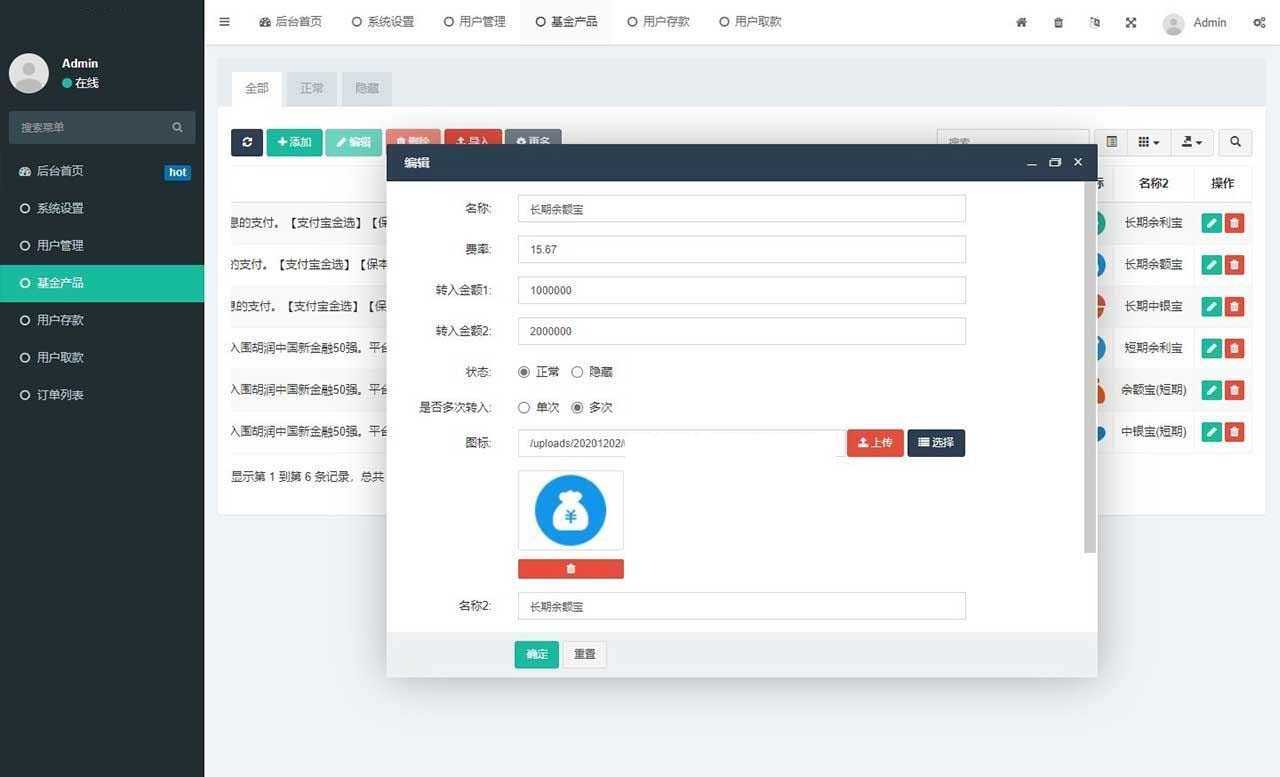Expand the 更多 dropdown button
Screen dimensions: 1280x777
[533, 141]
